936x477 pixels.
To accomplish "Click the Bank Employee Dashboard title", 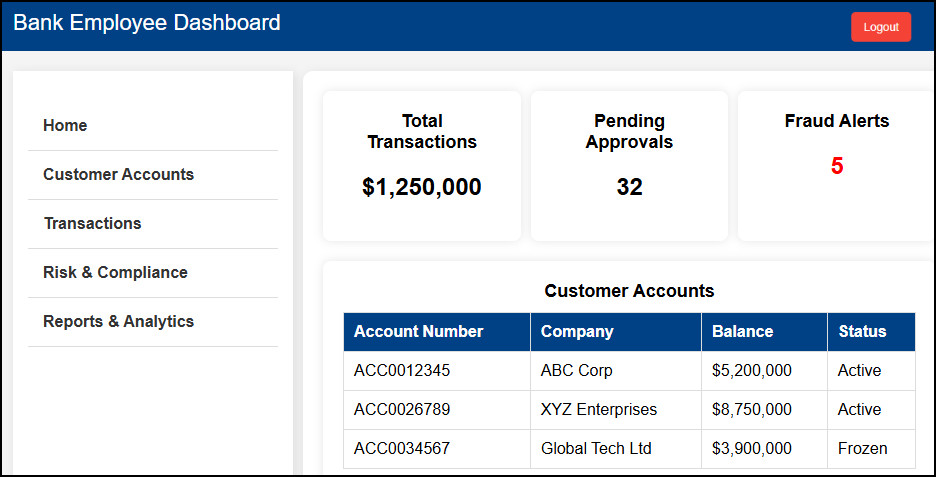I will tap(147, 23).
